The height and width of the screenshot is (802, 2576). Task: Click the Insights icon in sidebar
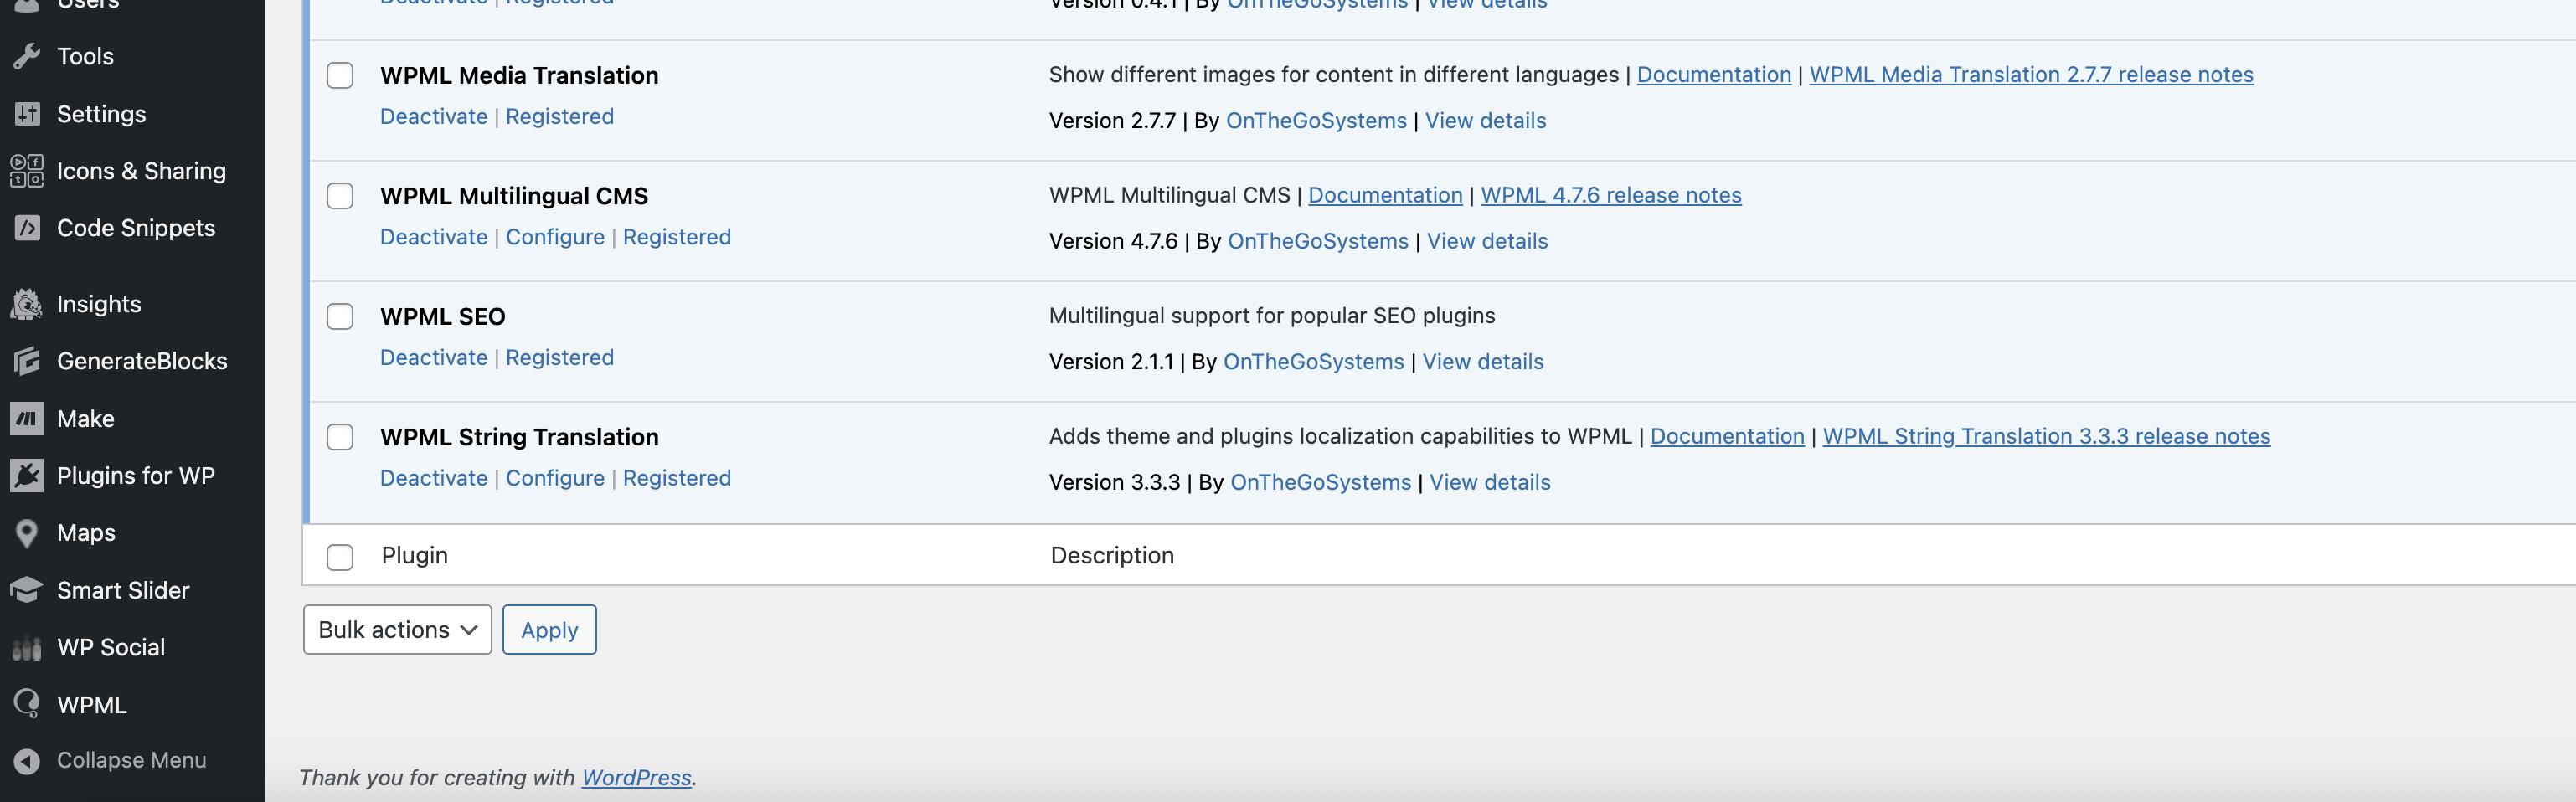pyautogui.click(x=27, y=304)
